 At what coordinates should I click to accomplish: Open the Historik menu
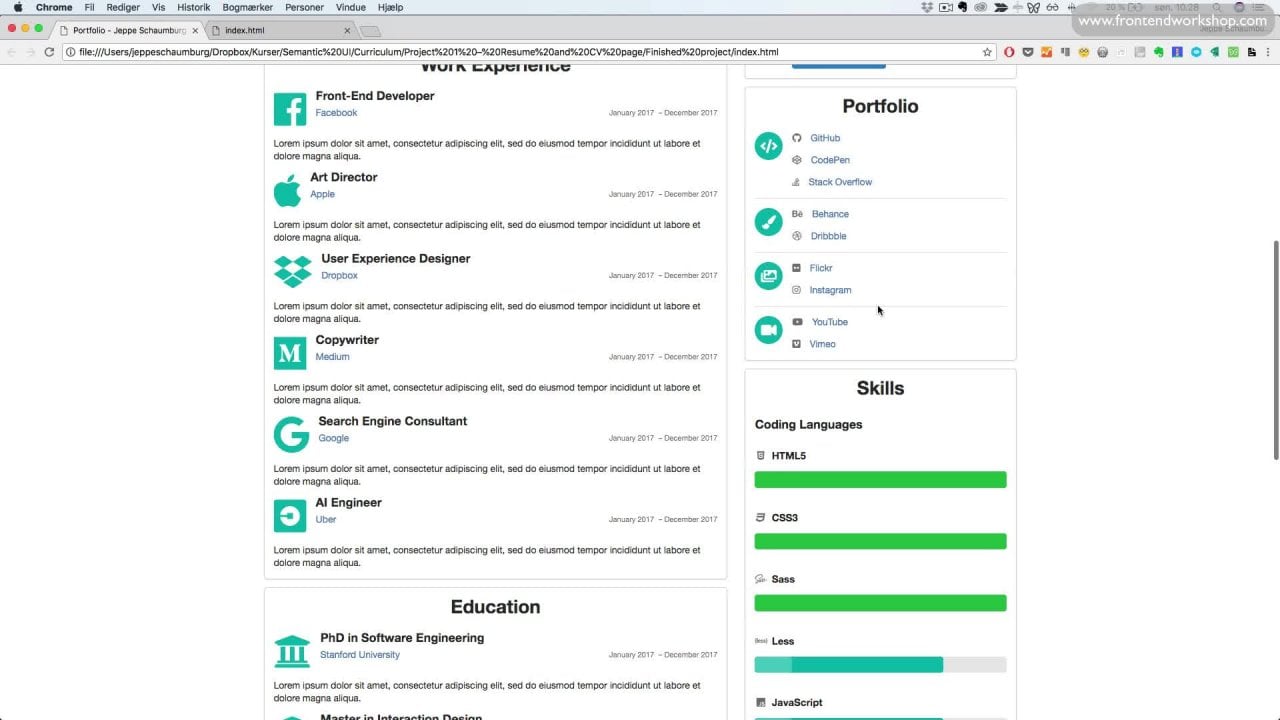pyautogui.click(x=194, y=7)
